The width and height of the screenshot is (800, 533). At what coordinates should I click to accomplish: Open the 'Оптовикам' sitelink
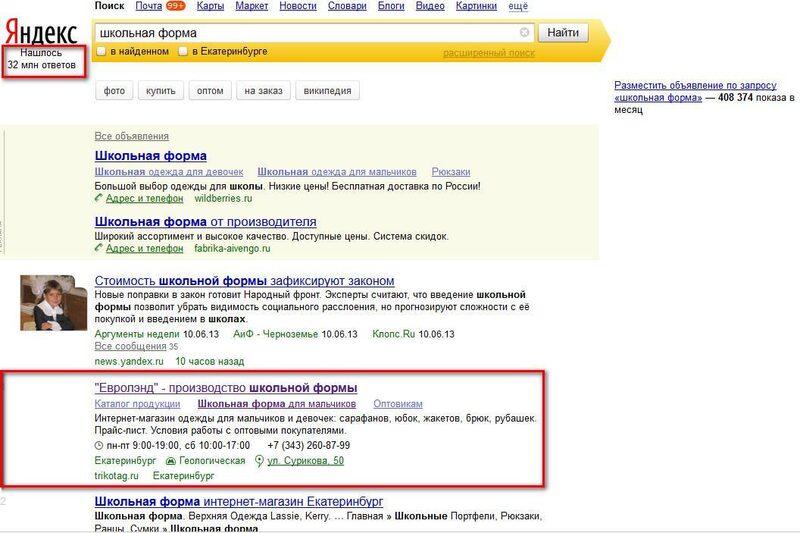pyautogui.click(x=398, y=404)
